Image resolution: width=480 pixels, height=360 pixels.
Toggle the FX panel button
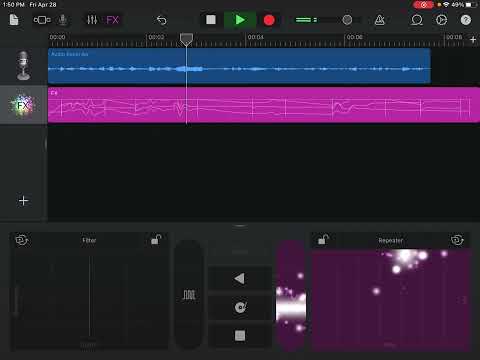click(112, 20)
